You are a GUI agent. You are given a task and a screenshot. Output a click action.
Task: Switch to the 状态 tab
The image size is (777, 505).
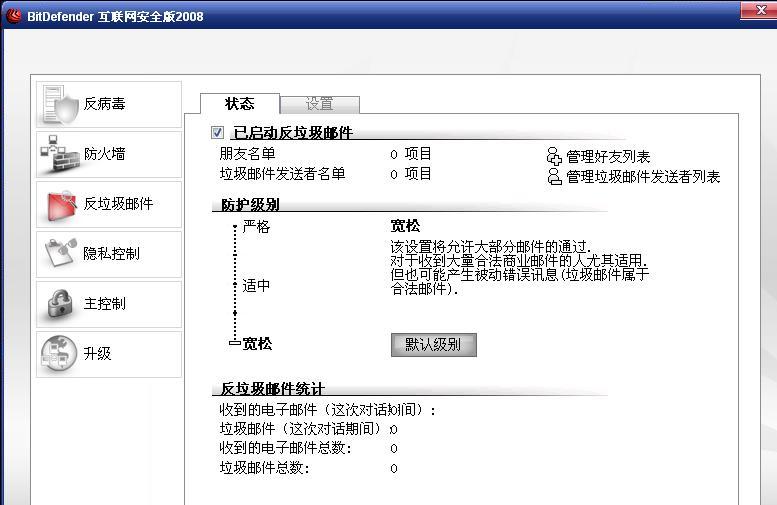240,104
